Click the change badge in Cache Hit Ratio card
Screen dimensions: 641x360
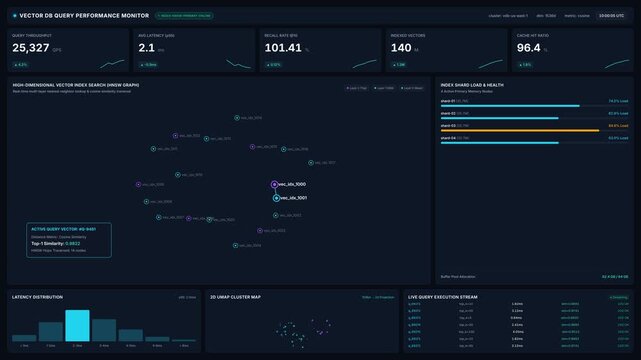(525, 65)
